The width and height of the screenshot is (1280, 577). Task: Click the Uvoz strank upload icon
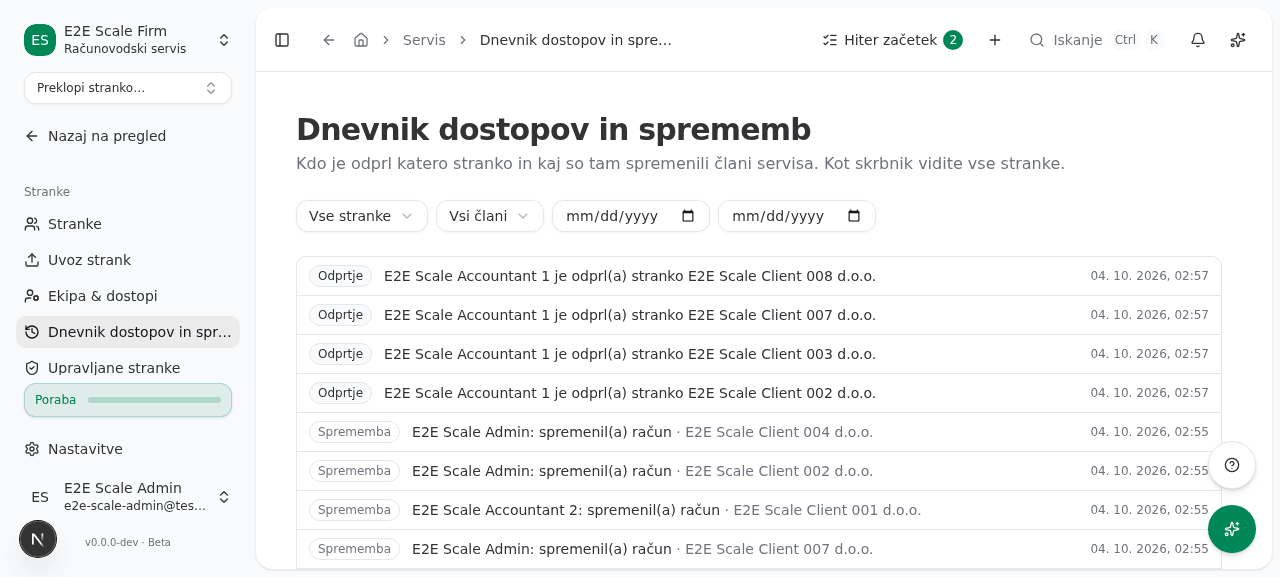[32, 260]
